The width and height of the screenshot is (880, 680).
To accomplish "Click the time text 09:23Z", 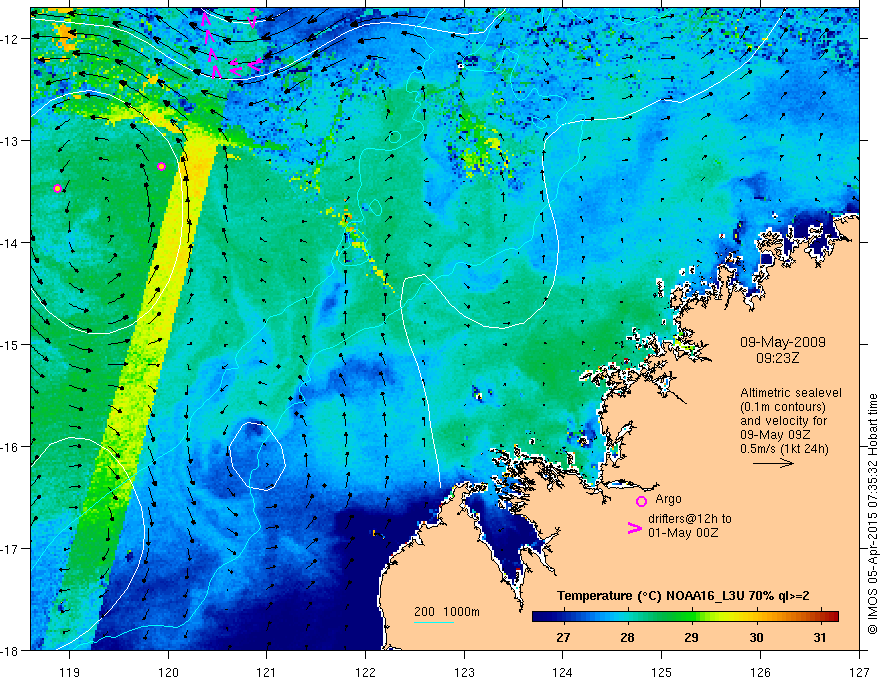I will (777, 357).
